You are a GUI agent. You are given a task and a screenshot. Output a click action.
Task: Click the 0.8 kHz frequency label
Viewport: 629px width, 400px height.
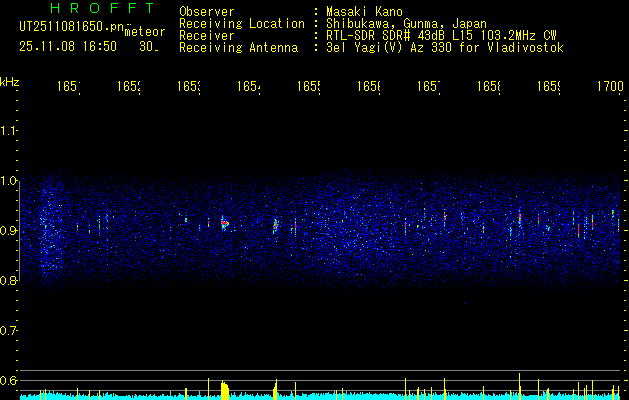[x=8, y=281]
